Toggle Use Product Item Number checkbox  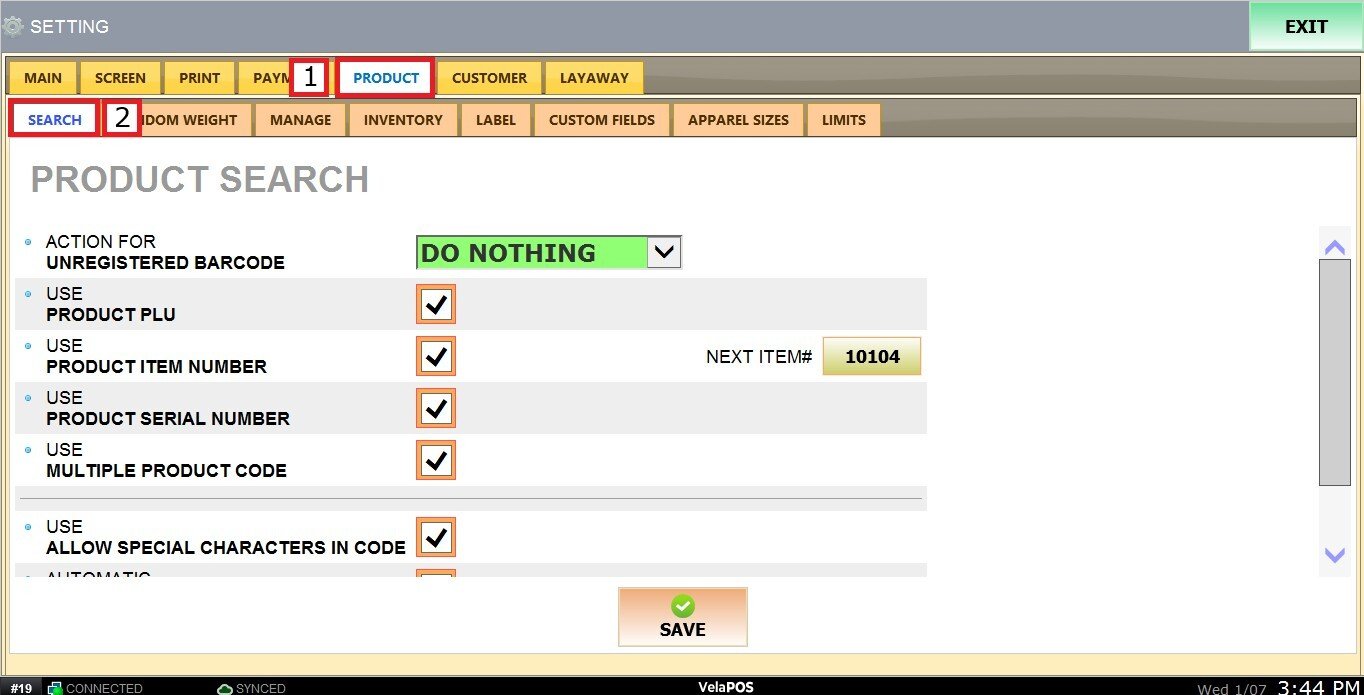tap(436, 356)
